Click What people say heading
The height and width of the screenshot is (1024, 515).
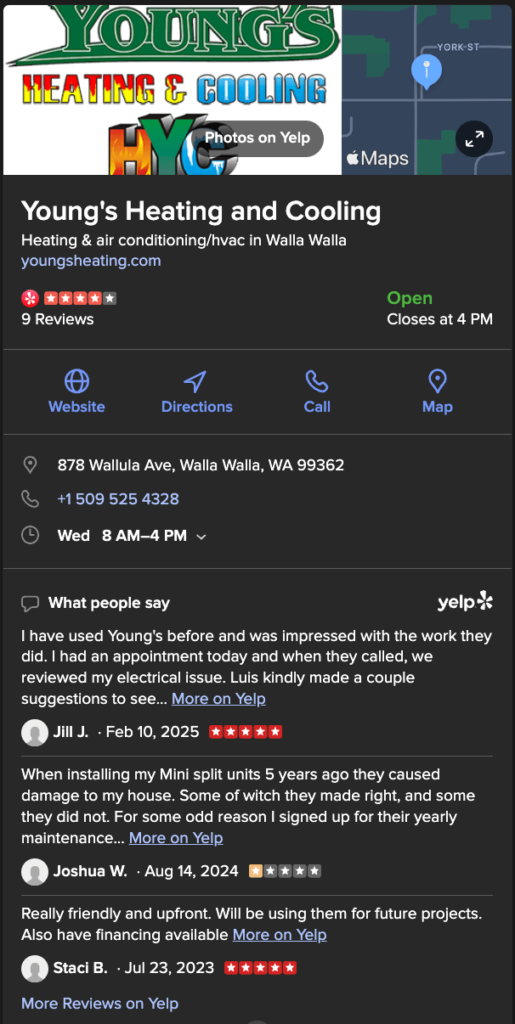pos(109,603)
